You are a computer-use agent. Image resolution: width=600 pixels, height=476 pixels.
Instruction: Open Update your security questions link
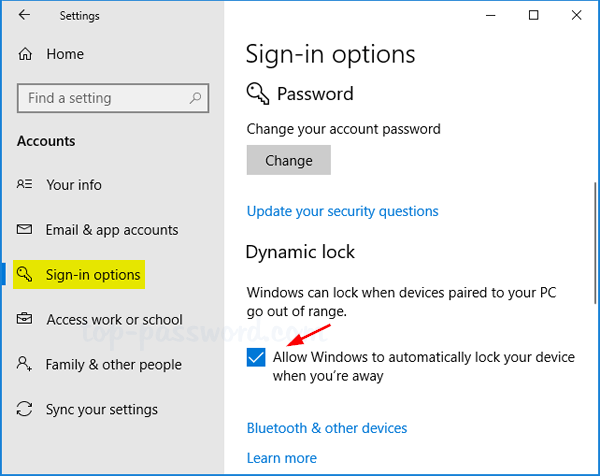[342, 211]
